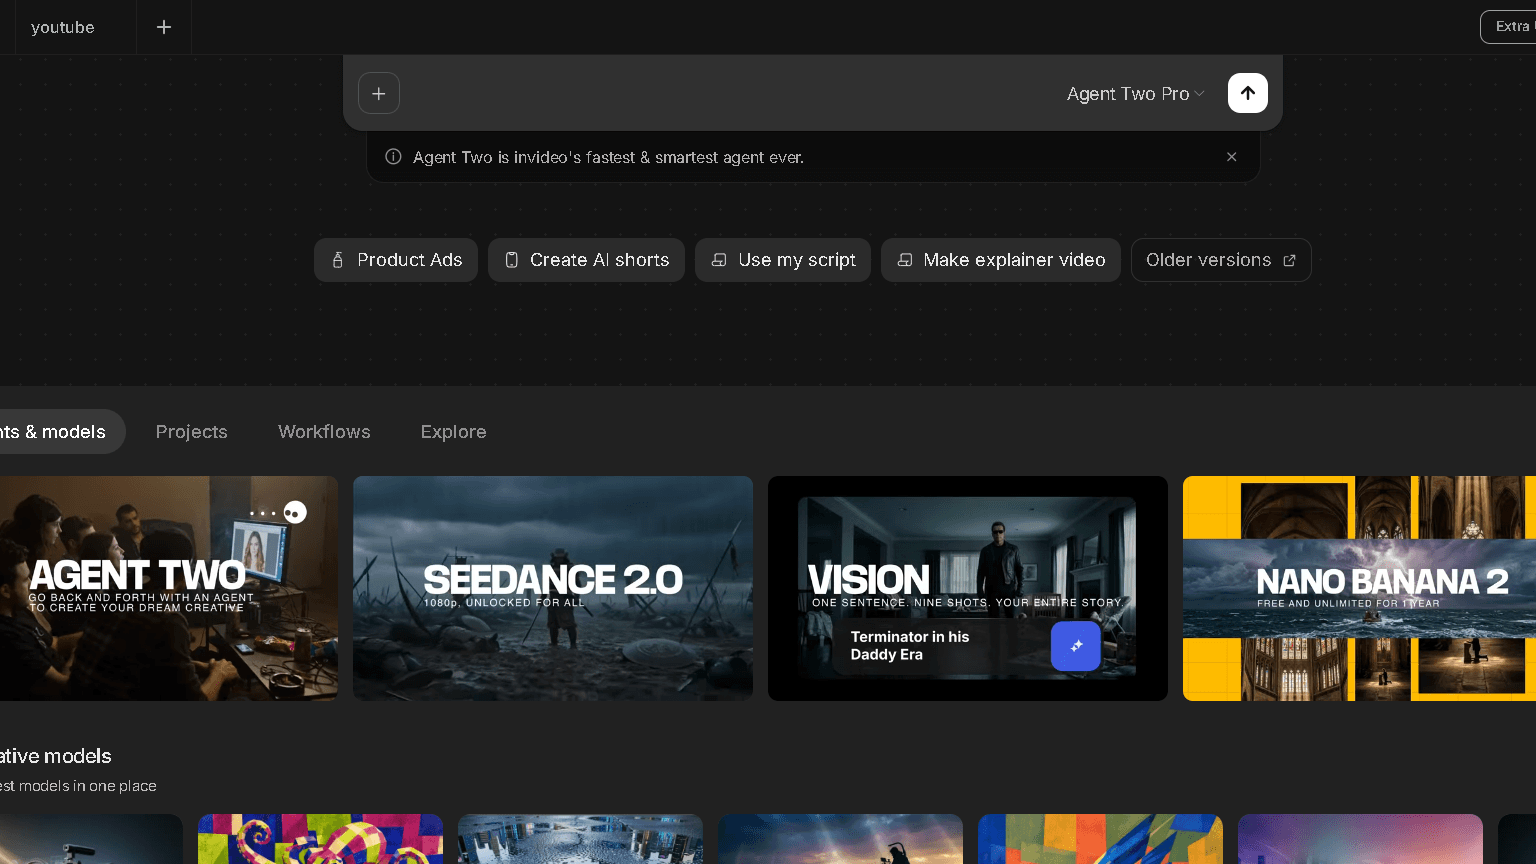Open the Nano Banana 2 banner card
The width and height of the screenshot is (1536, 864).
1359,588
